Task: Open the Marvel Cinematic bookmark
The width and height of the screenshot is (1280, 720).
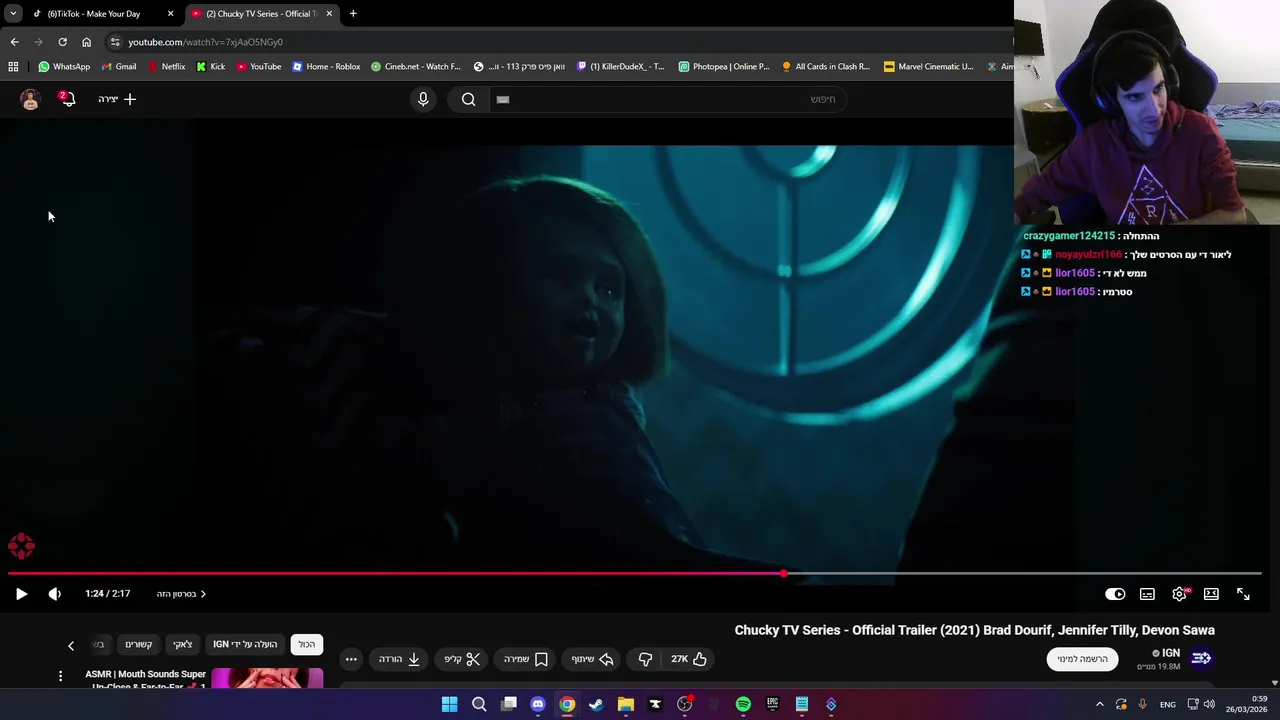Action: point(929,67)
